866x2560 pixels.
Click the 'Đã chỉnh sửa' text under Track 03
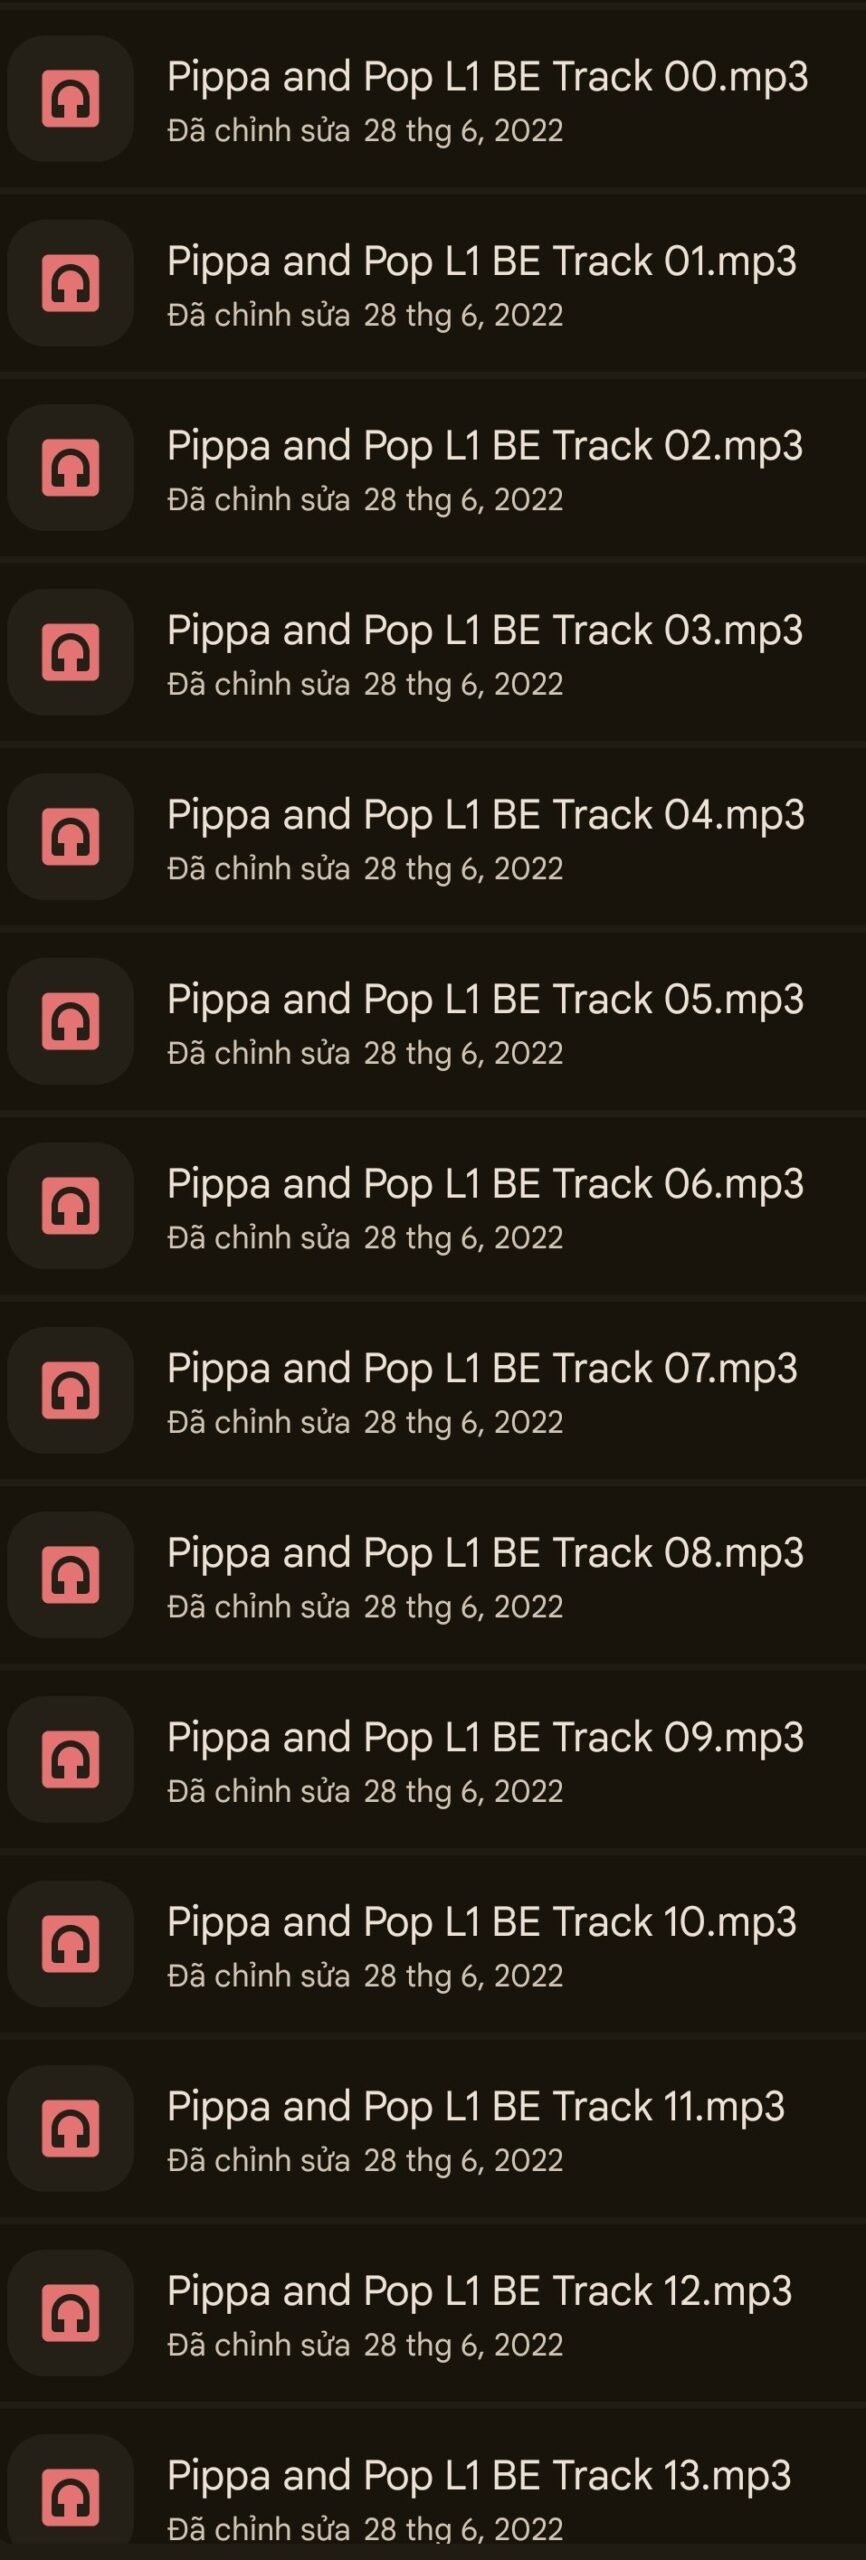(258, 684)
